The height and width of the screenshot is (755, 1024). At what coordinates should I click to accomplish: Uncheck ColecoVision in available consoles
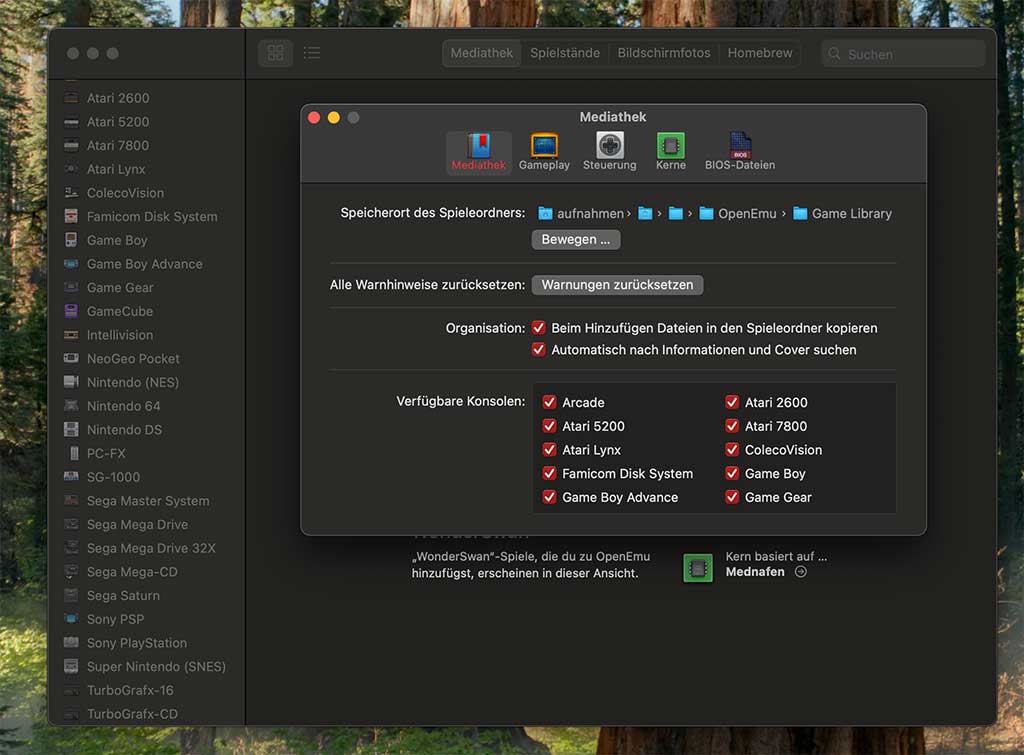[732, 449]
